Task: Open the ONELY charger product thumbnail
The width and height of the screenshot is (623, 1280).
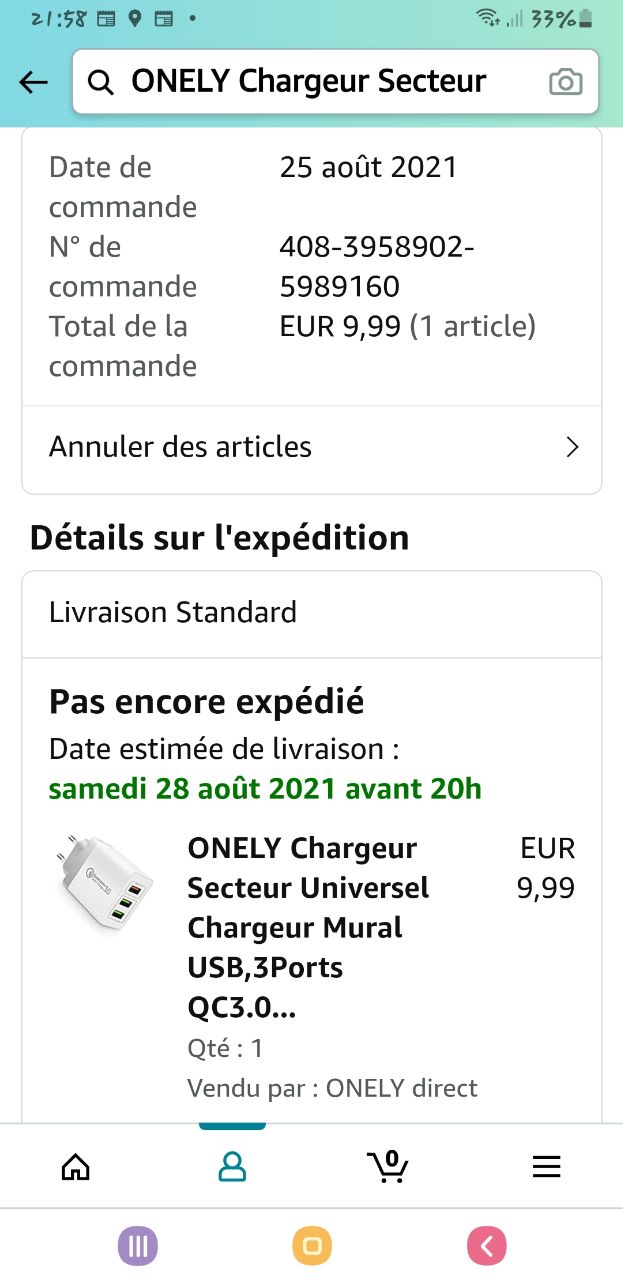Action: [x=103, y=883]
